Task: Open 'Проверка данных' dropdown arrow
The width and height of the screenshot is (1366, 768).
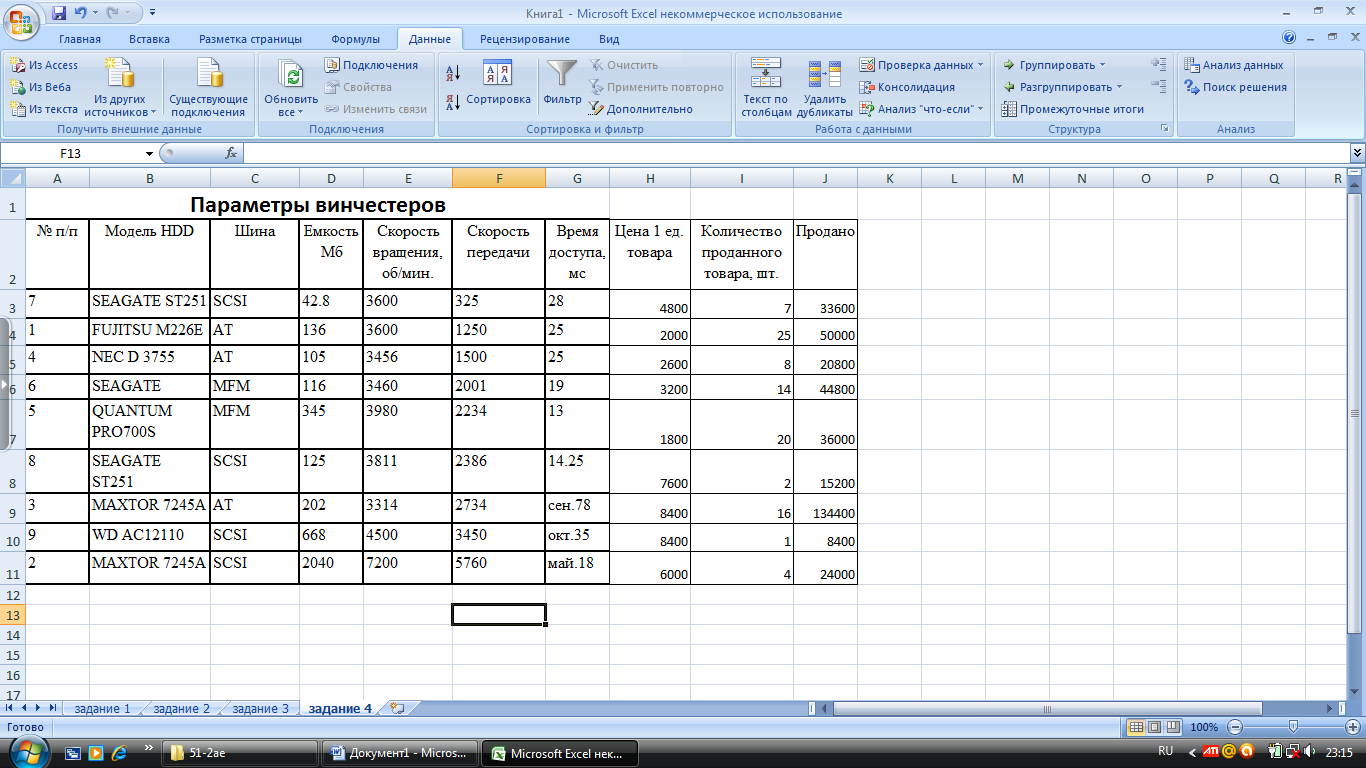Action: [980, 65]
